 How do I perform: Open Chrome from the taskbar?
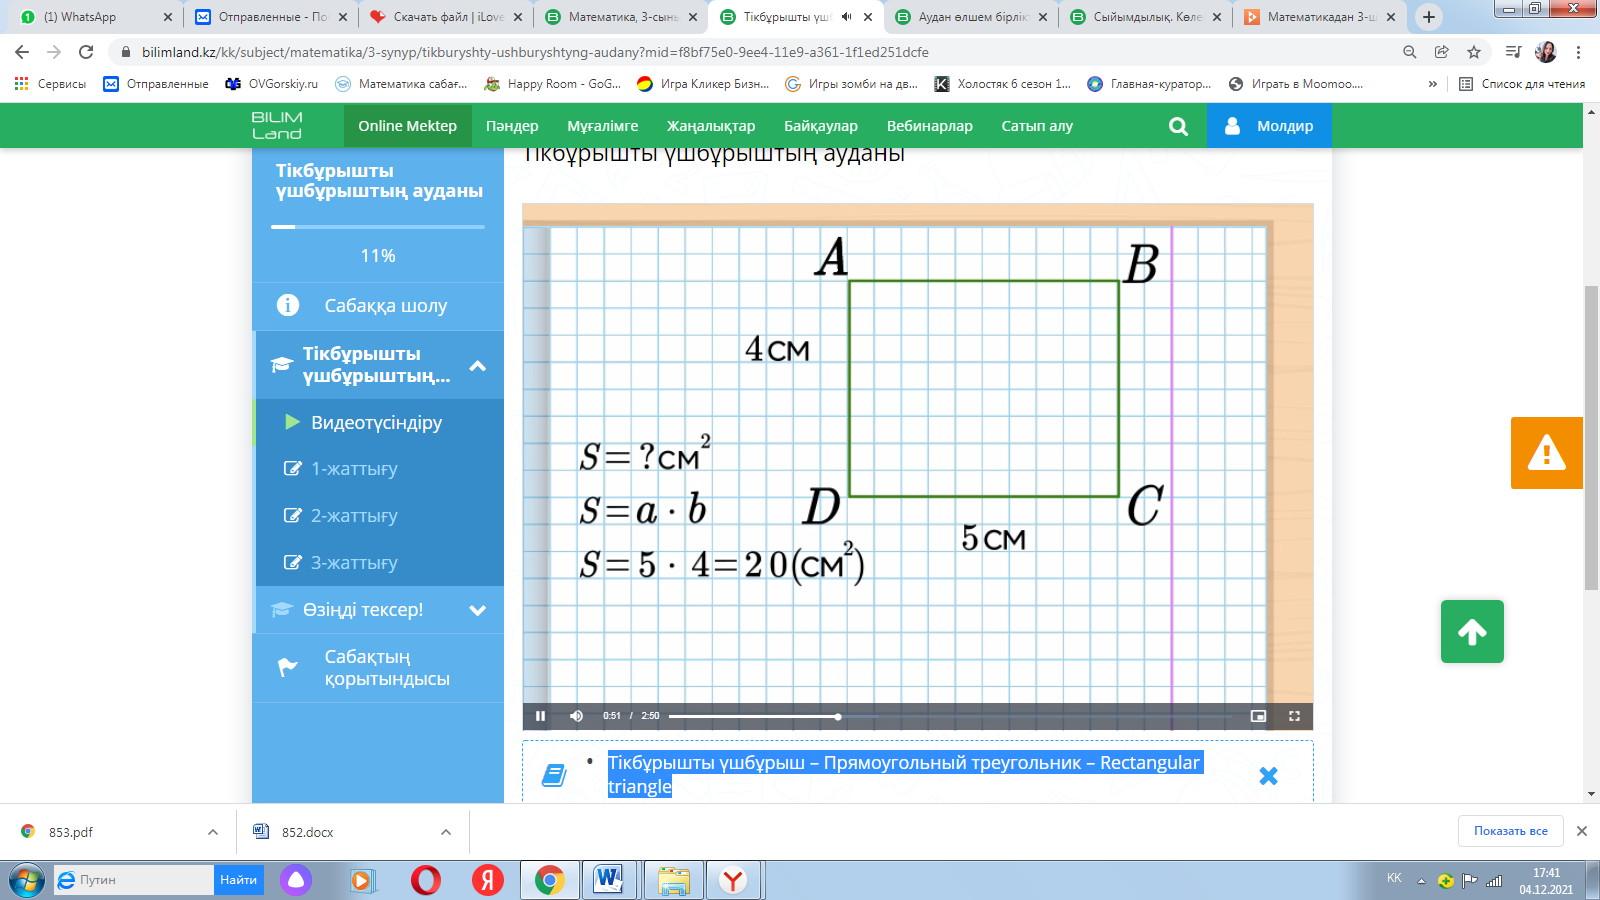[549, 880]
